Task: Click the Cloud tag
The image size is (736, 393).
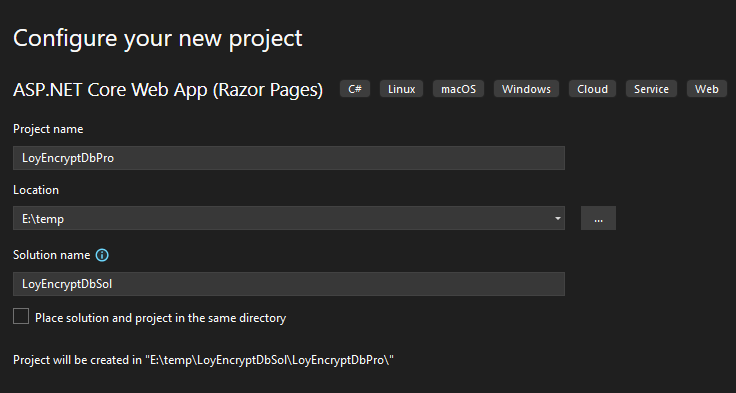Action: (592, 89)
